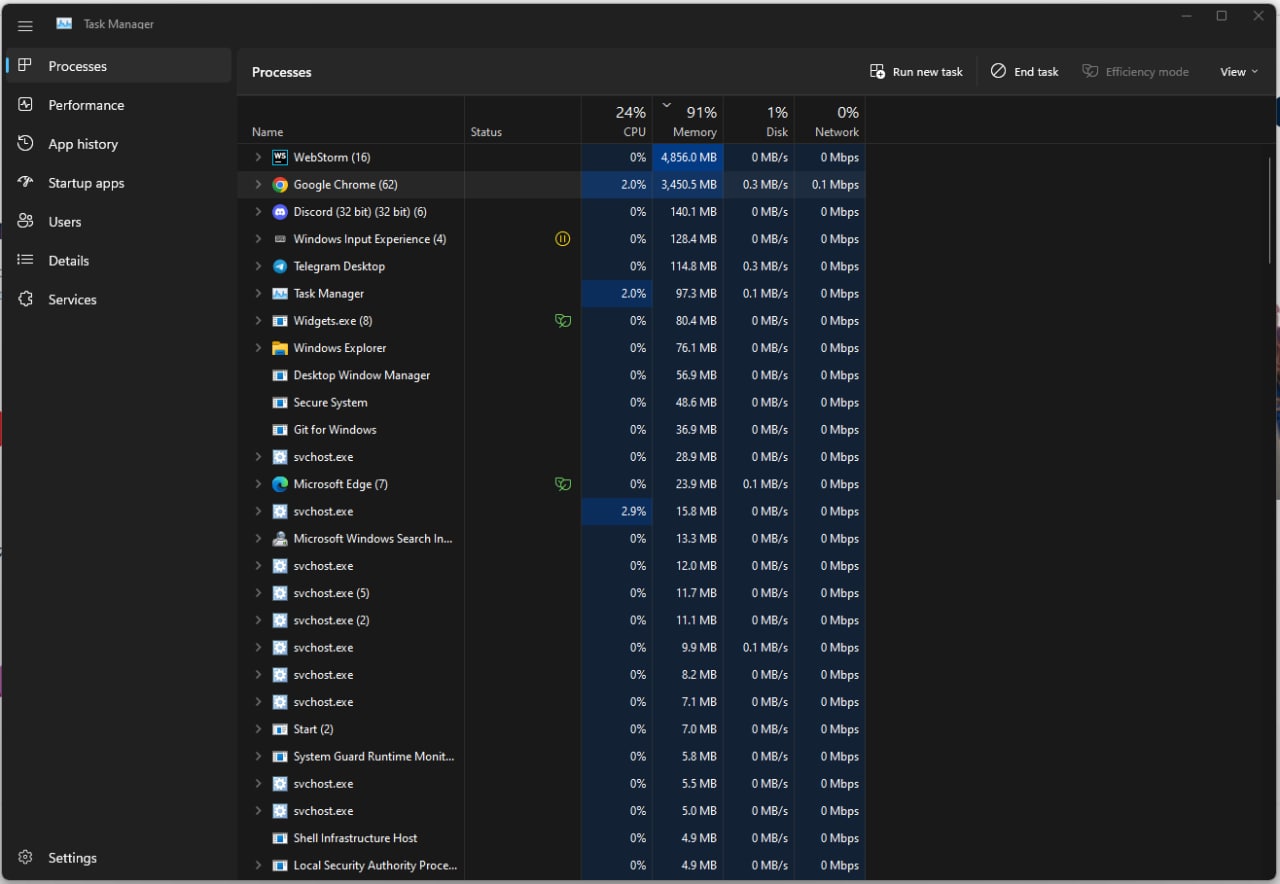The image size is (1280, 884).
Task: Select Telegram Desktop's 114.8 MB memory value
Action: pos(688,266)
